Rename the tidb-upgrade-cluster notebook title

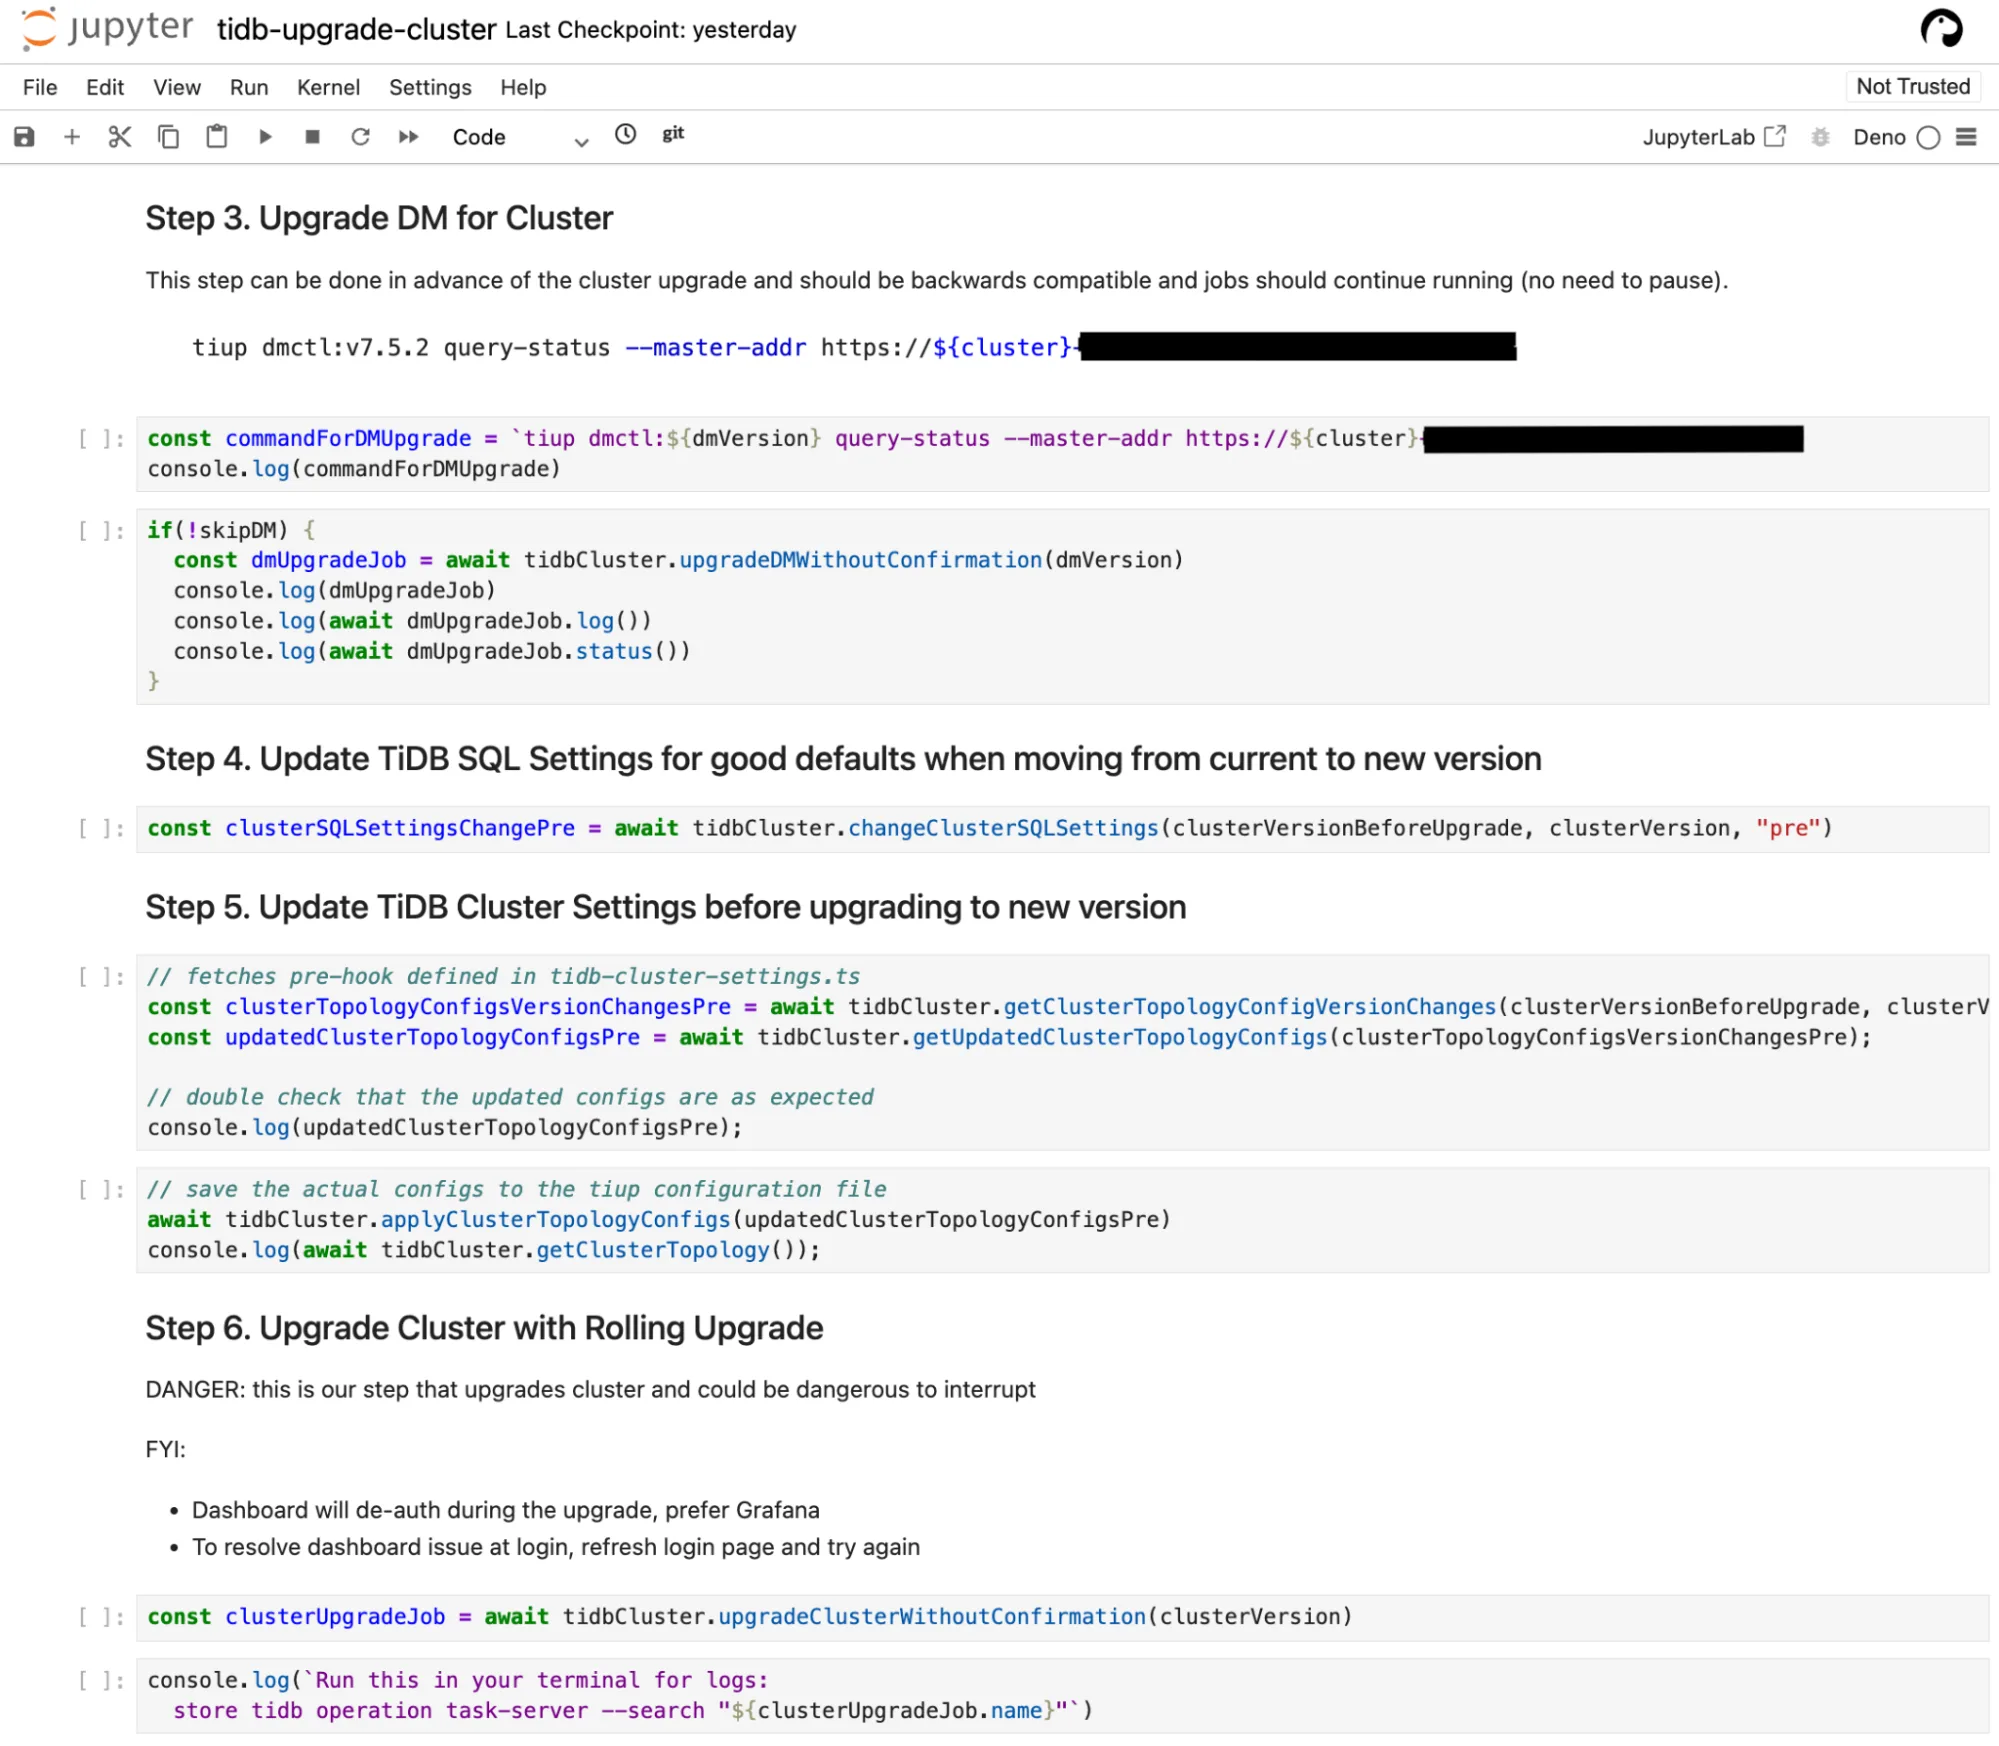click(x=355, y=29)
